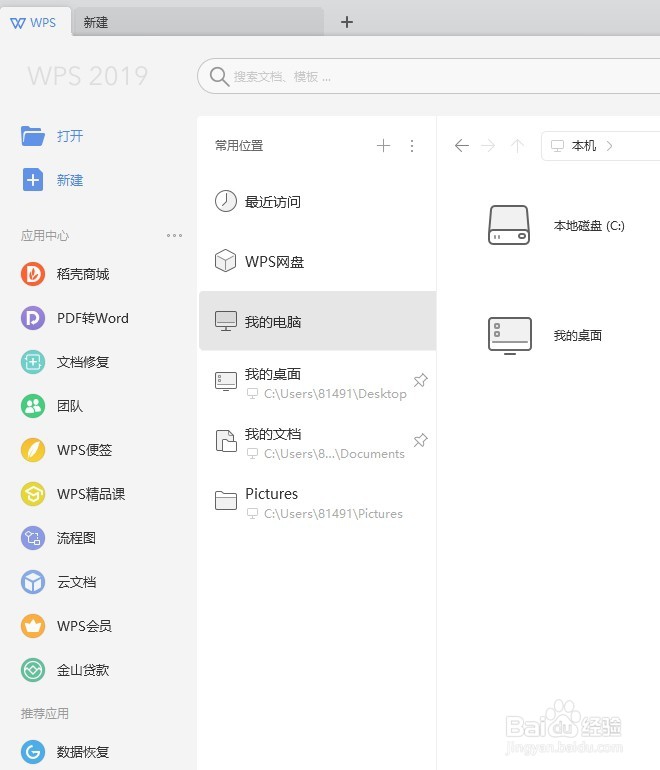Click the 文档修复 label
Viewport: 660px width, 770px height.
tap(83, 362)
